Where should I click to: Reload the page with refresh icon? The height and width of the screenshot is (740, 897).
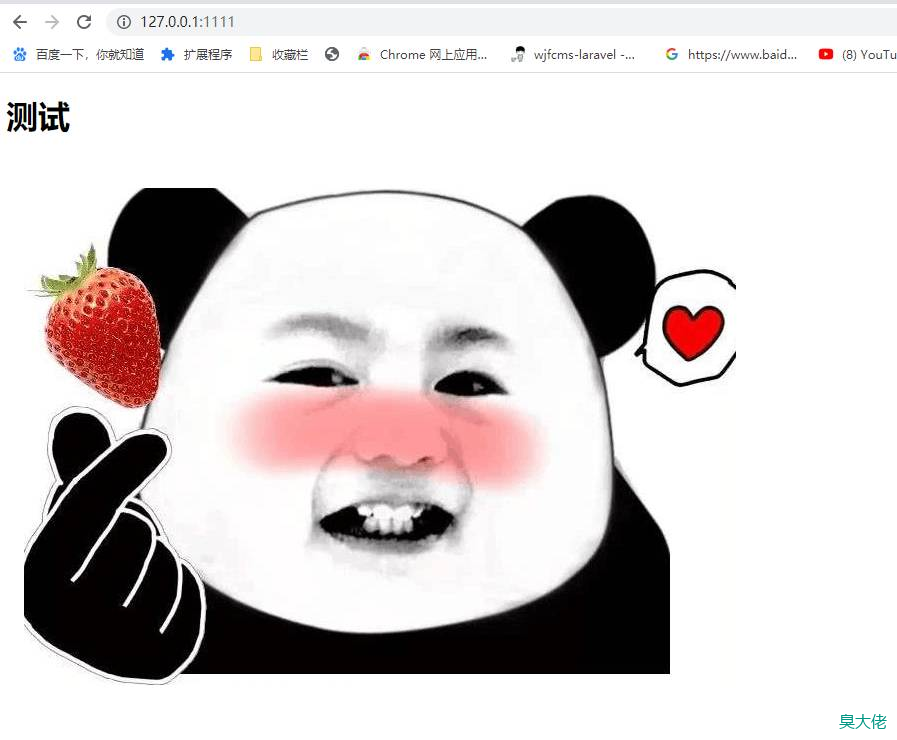(84, 22)
